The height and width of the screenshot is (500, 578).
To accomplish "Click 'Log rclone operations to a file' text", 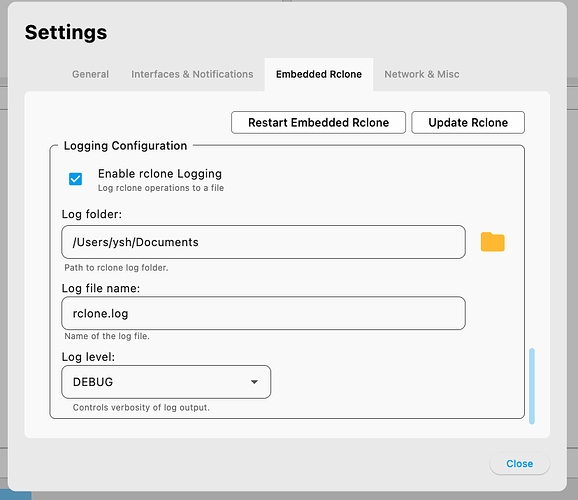I will coord(161,188).
